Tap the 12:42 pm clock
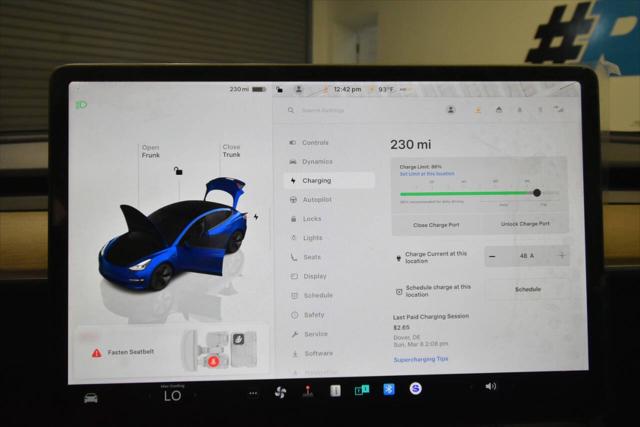640x427 pixels. coord(347,89)
